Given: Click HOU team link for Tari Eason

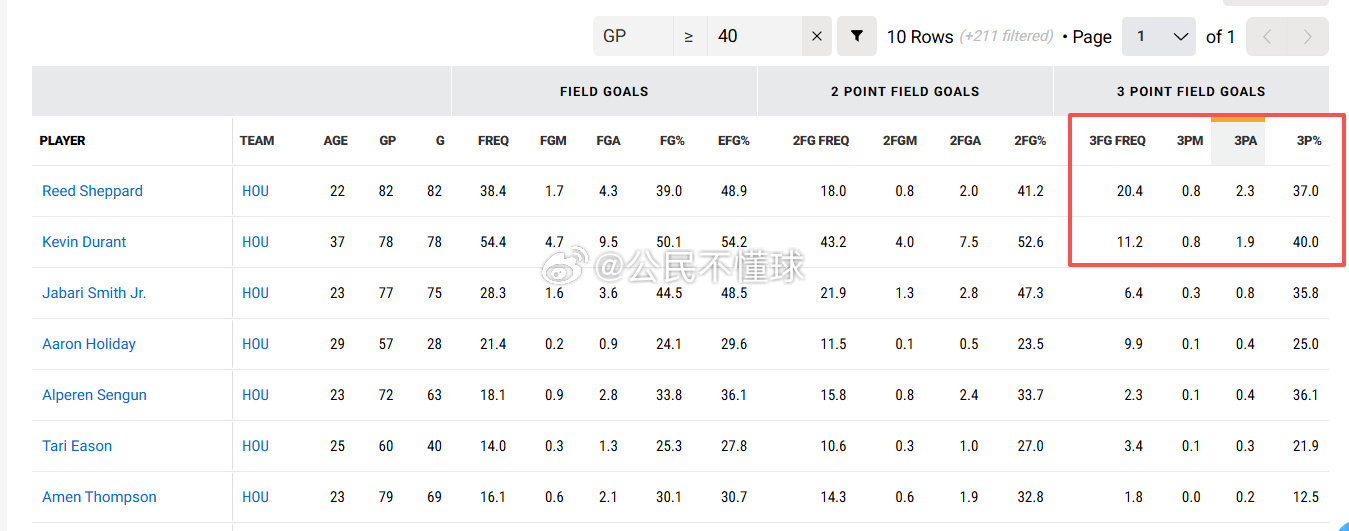Looking at the screenshot, I should click(255, 446).
